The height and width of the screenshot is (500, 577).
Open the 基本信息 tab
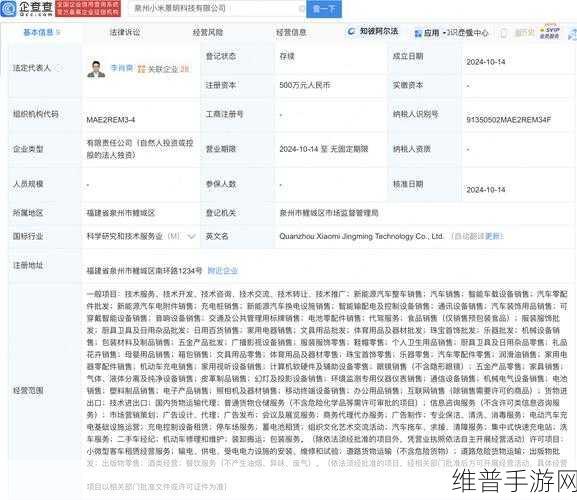[41, 32]
